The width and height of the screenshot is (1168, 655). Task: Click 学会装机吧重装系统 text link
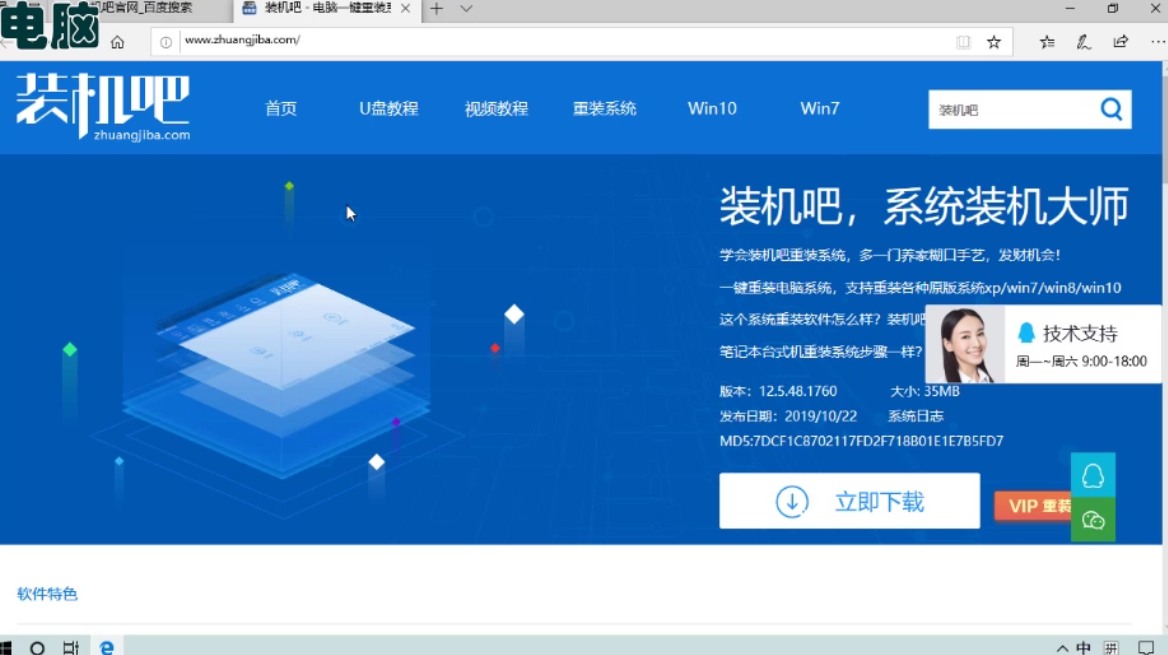click(x=889, y=255)
